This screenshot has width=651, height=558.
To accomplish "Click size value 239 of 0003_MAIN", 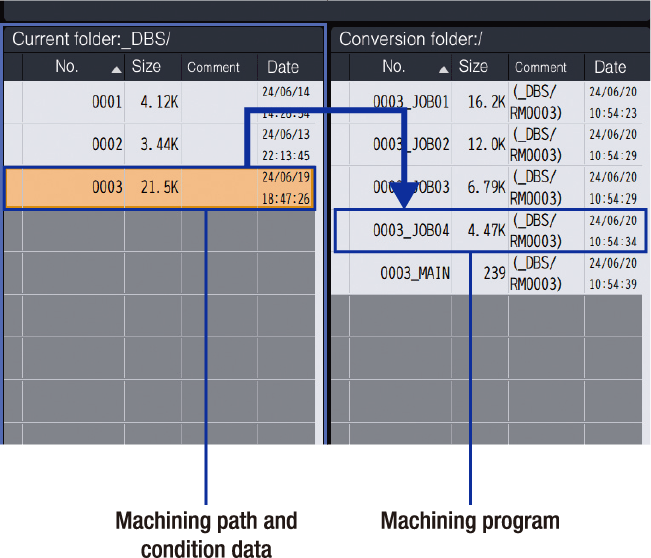I will coord(494,273).
